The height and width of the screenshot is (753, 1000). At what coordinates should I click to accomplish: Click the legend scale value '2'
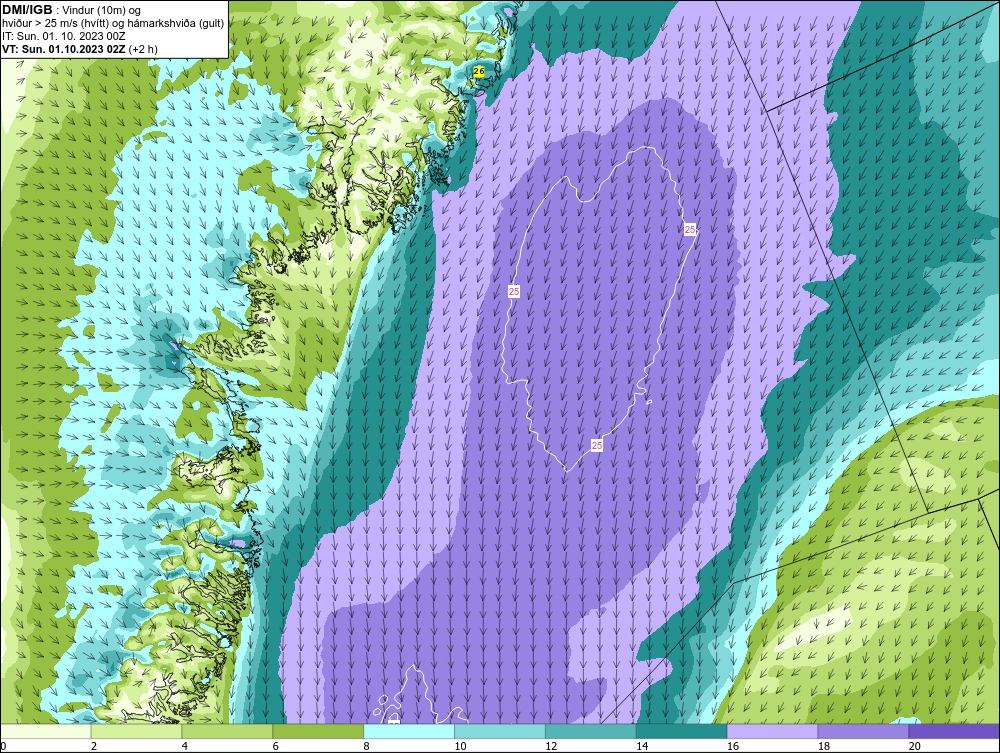(94, 746)
